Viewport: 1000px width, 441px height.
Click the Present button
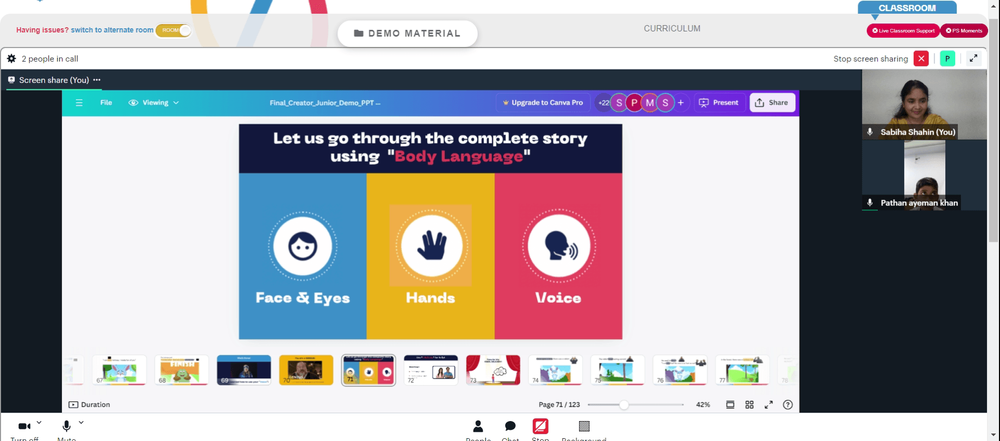click(719, 103)
